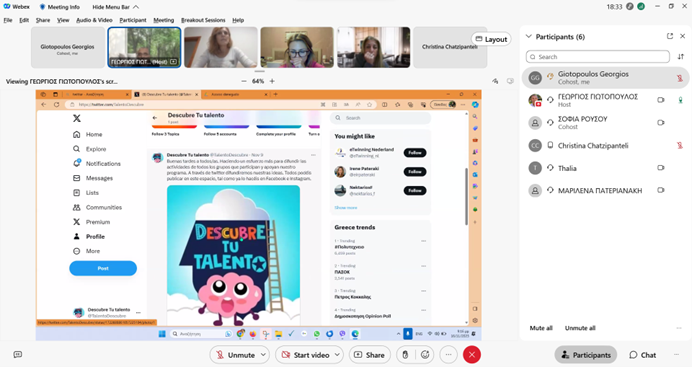The image size is (692, 367).
Task: Click Descubre Tu Talento post image
Action: [x=233, y=256]
